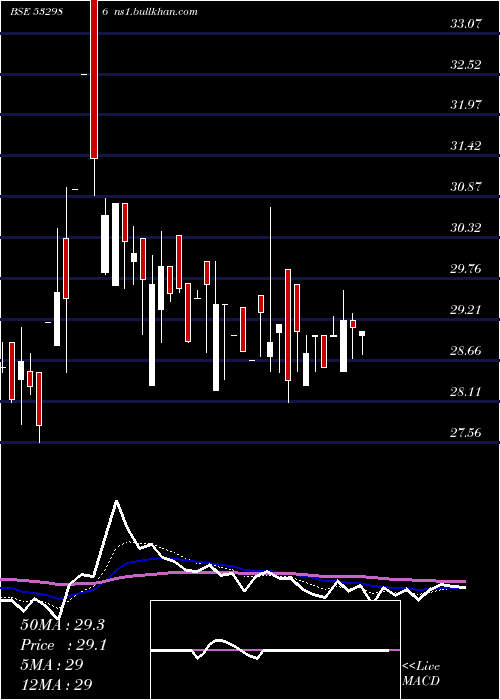Image resolution: width=500 pixels, height=700 pixels.
Task: Click the 28.11 price axis label
Action: (466, 392)
